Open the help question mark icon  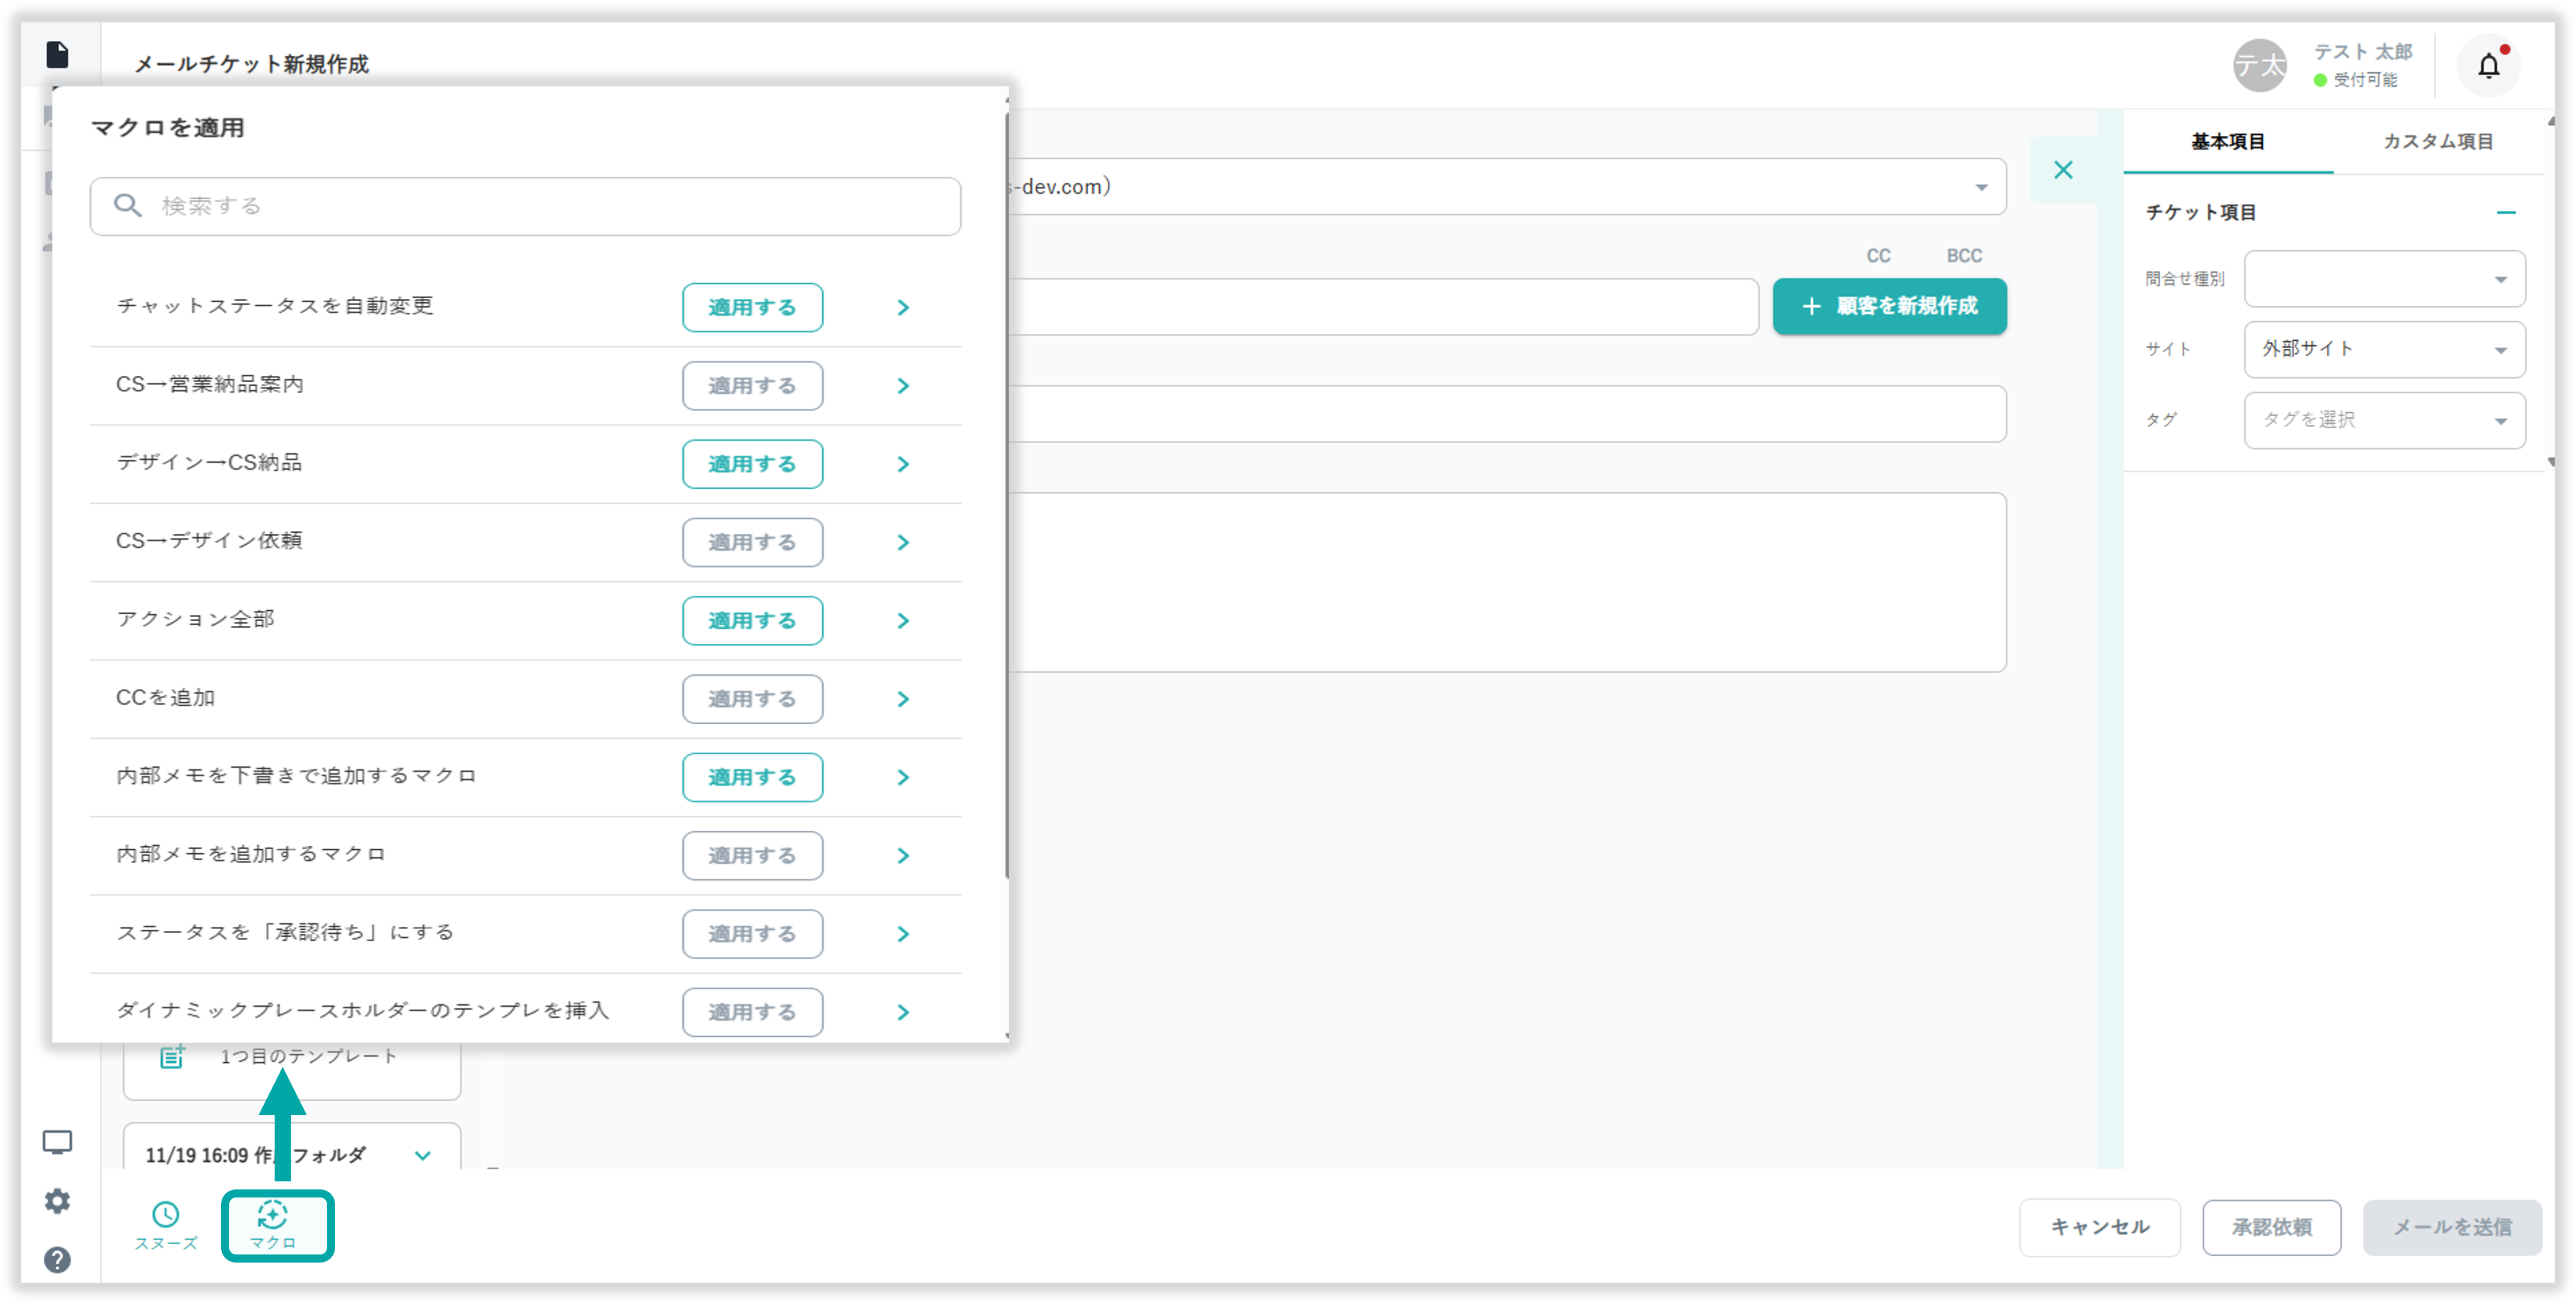point(58,1259)
